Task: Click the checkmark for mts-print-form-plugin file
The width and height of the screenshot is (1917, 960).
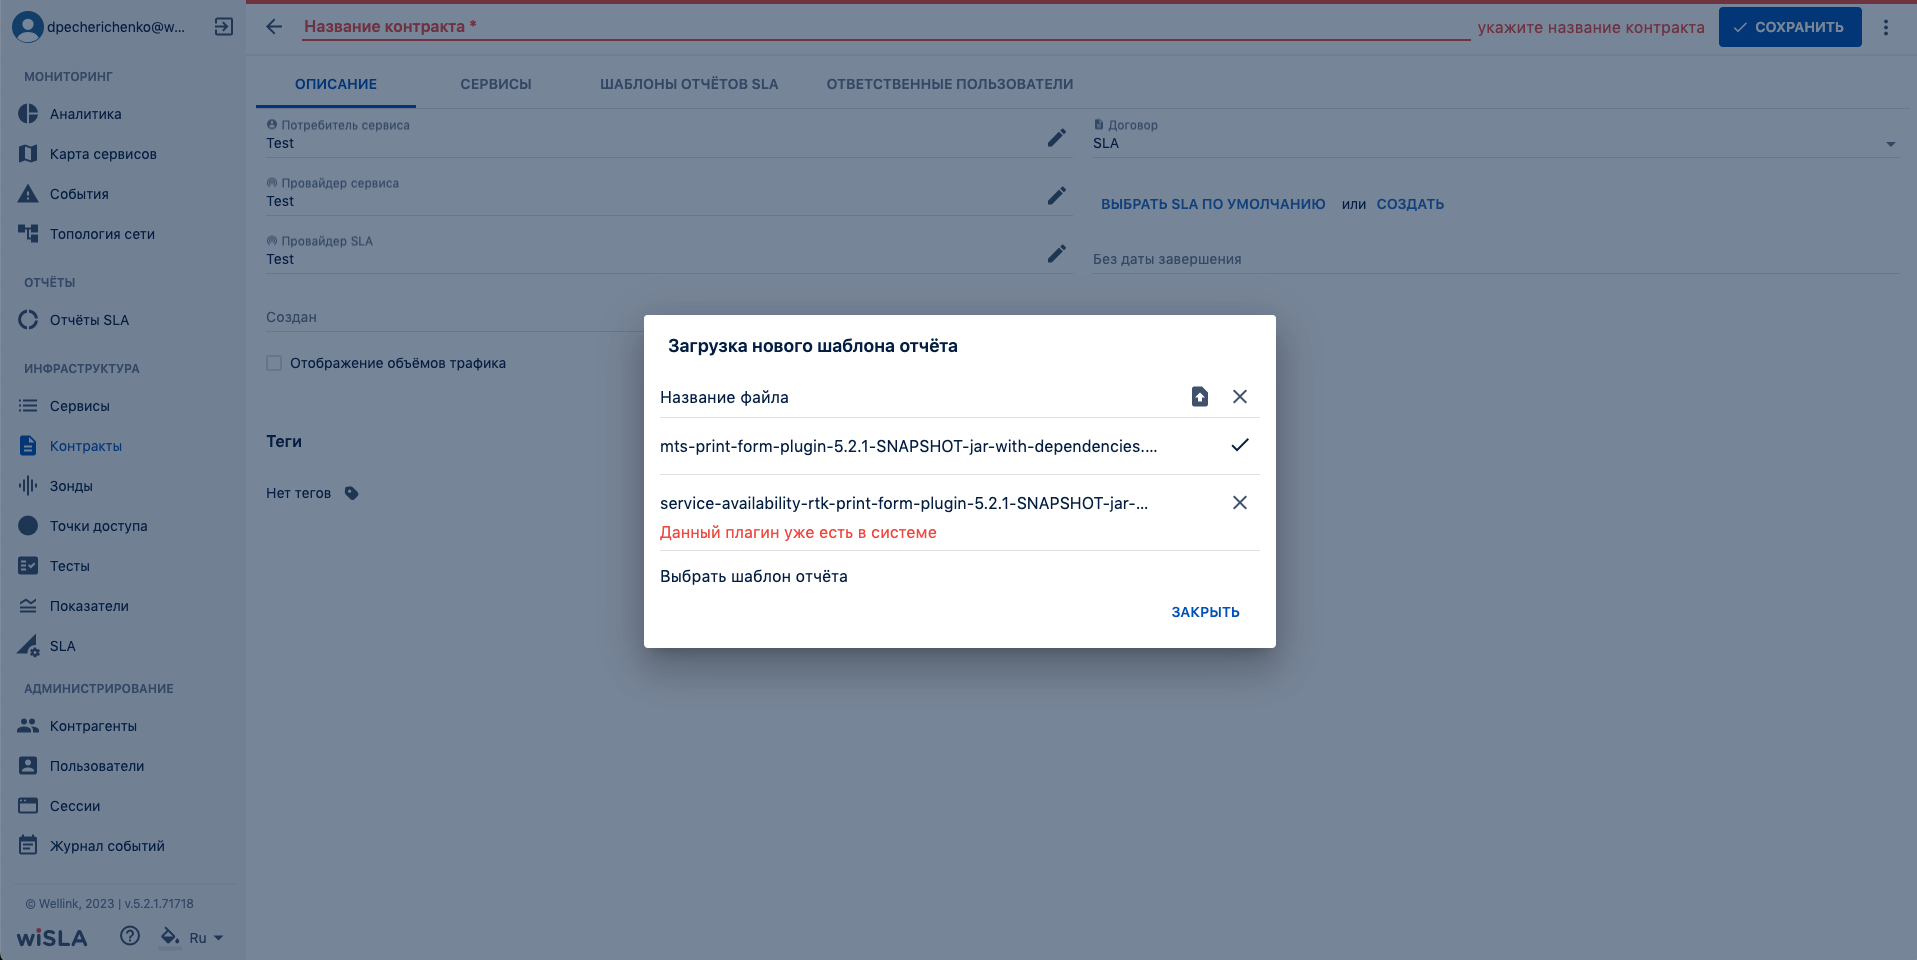Action: (1240, 445)
